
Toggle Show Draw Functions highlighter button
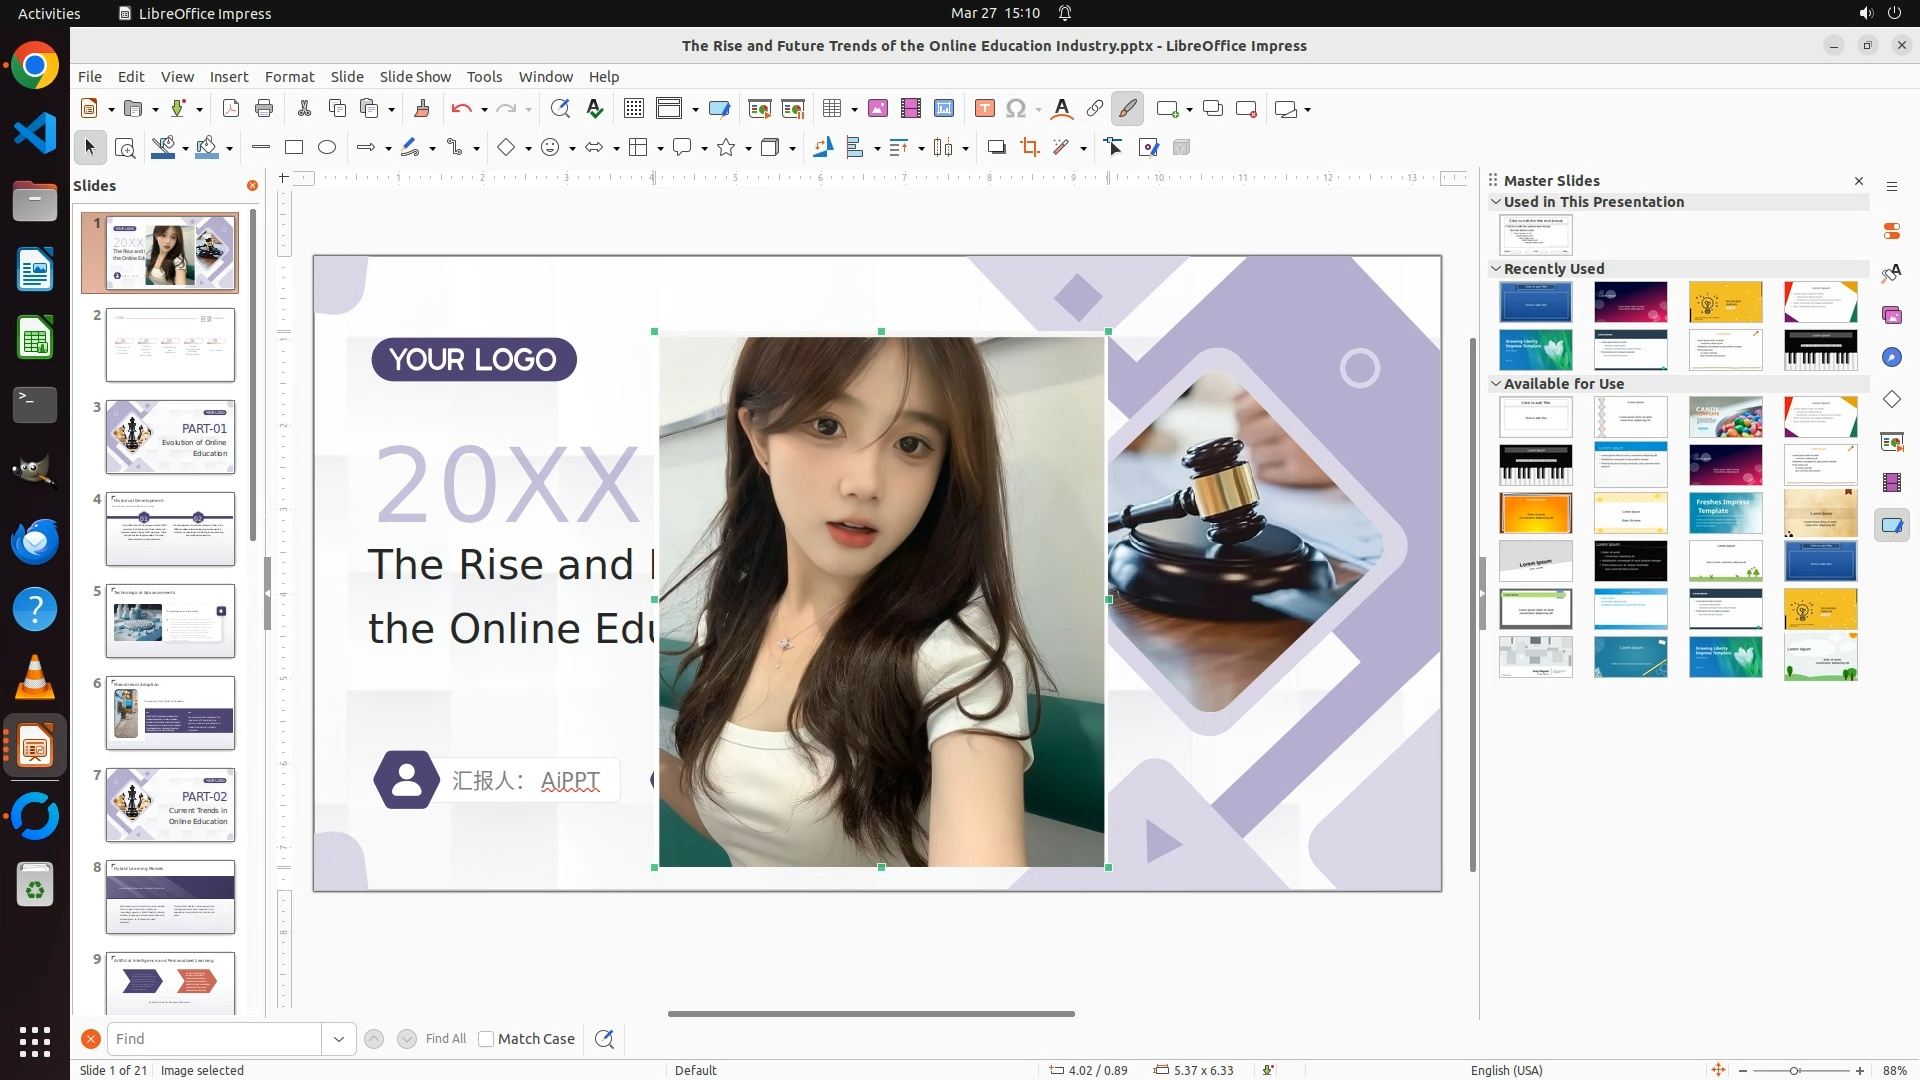[1128, 109]
